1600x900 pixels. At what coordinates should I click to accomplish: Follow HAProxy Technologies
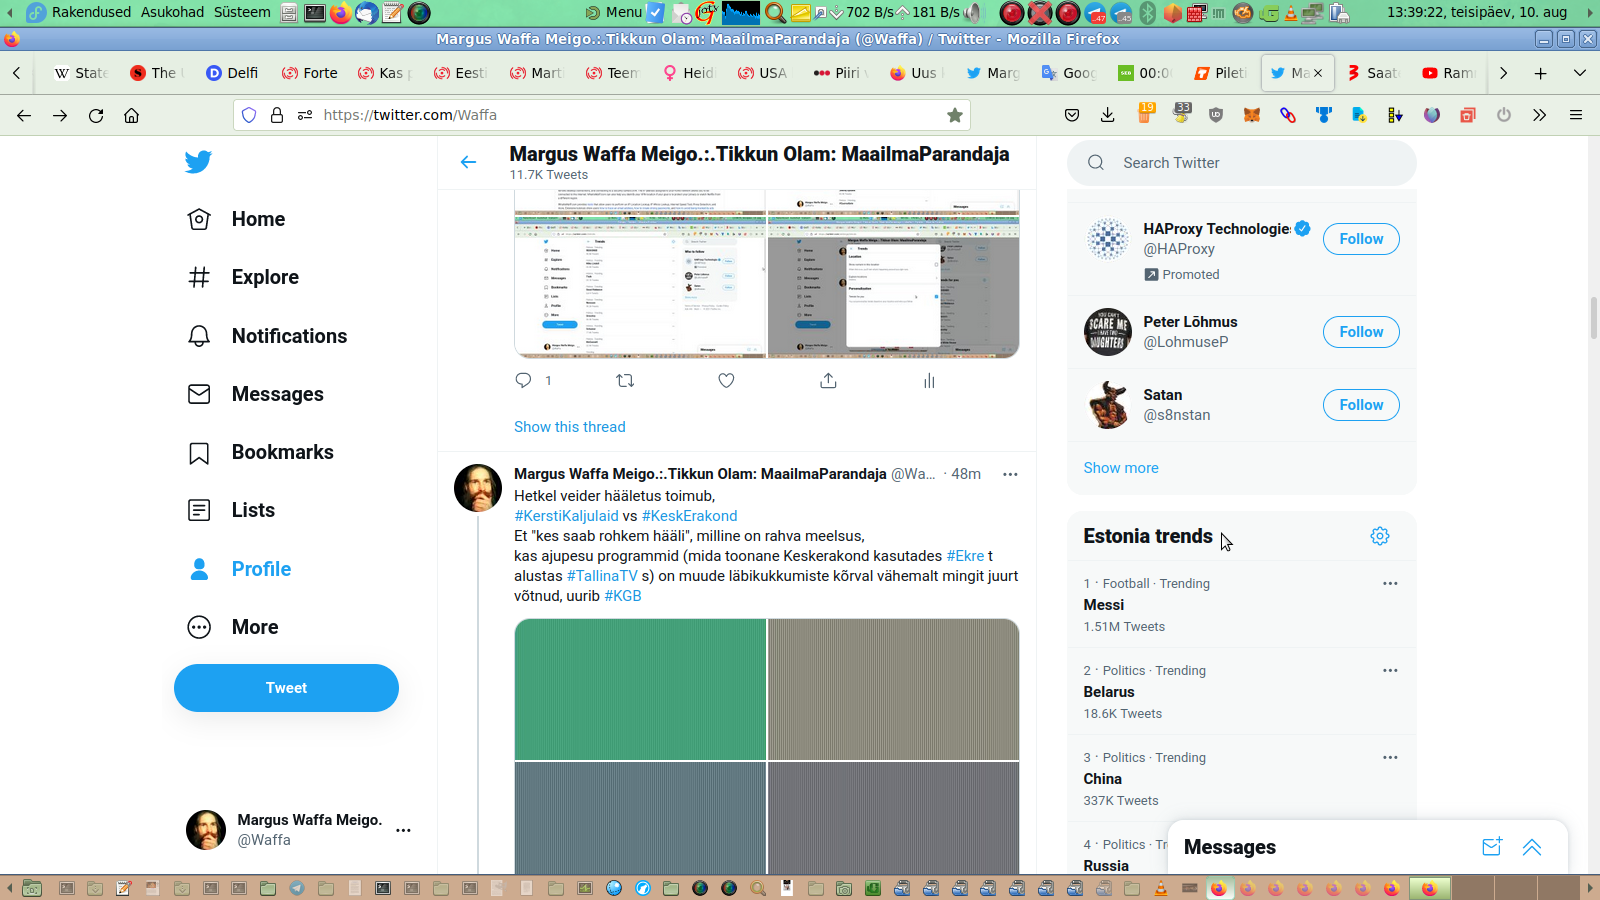(x=1361, y=239)
